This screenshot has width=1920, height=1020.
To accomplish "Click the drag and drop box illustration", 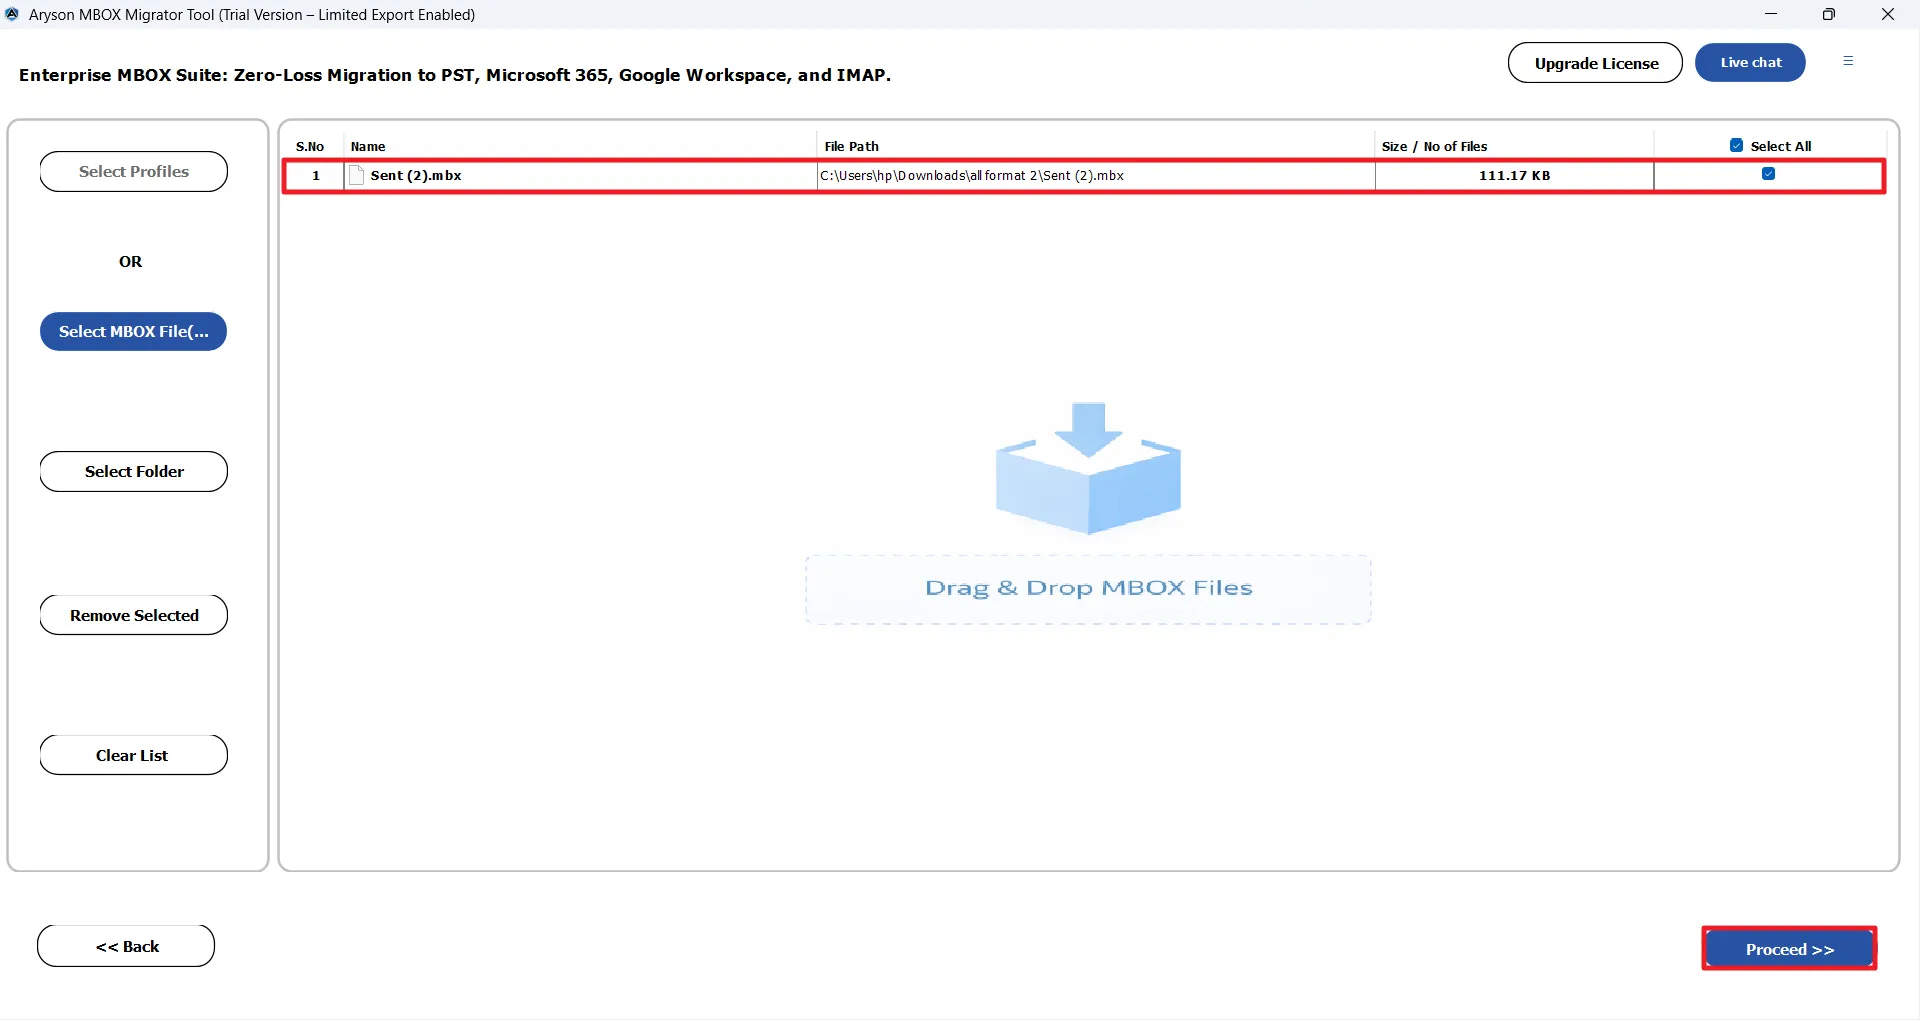I will pyautogui.click(x=1088, y=468).
